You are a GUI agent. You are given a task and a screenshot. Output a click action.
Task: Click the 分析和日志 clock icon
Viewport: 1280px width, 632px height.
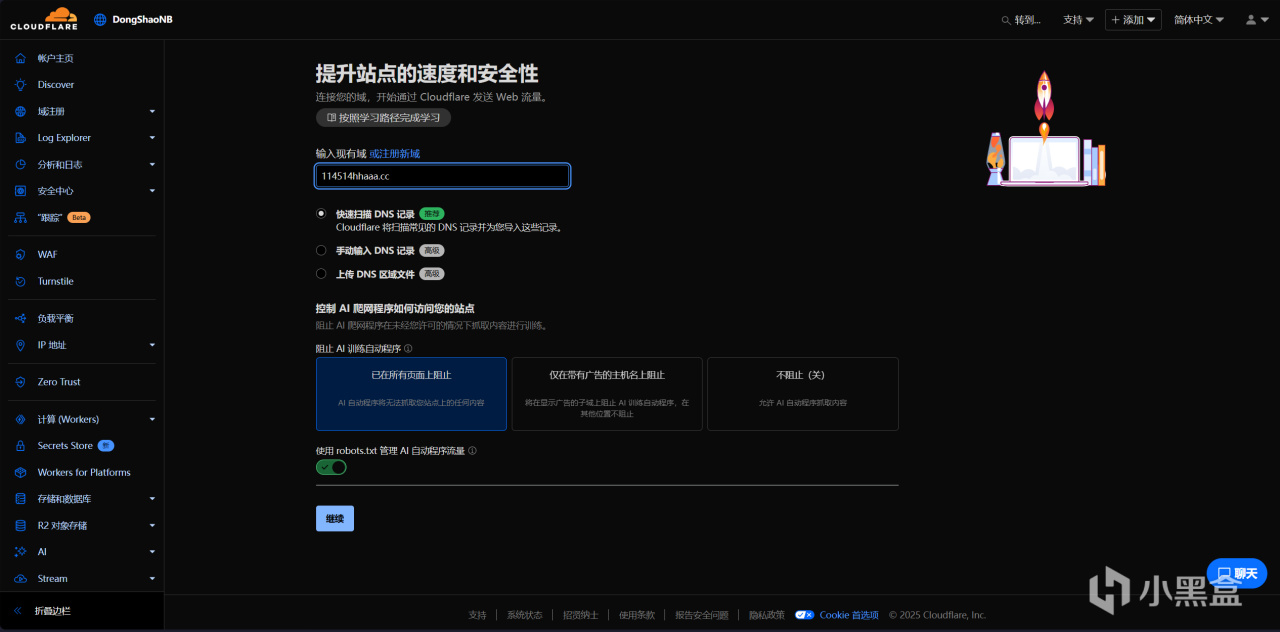click(20, 164)
